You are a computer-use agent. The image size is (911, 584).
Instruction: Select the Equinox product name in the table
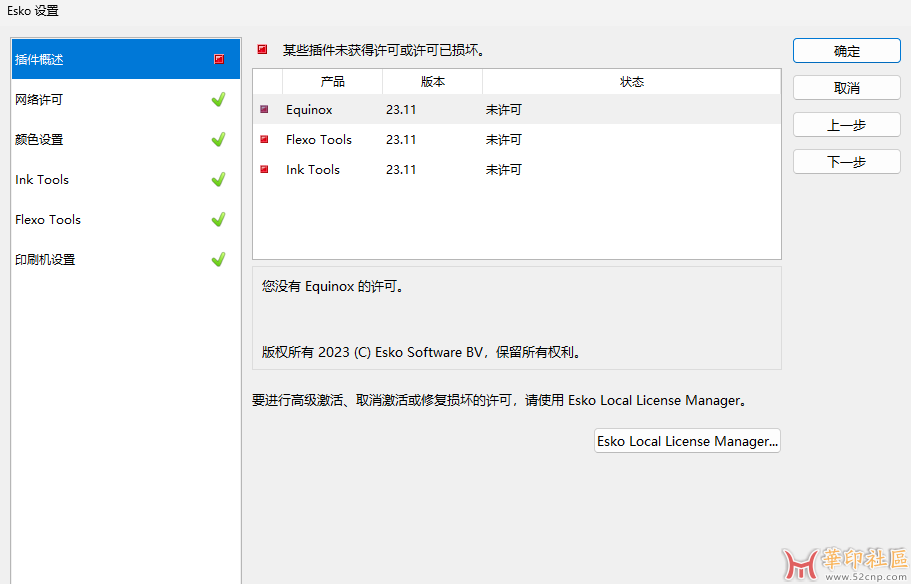pos(309,110)
